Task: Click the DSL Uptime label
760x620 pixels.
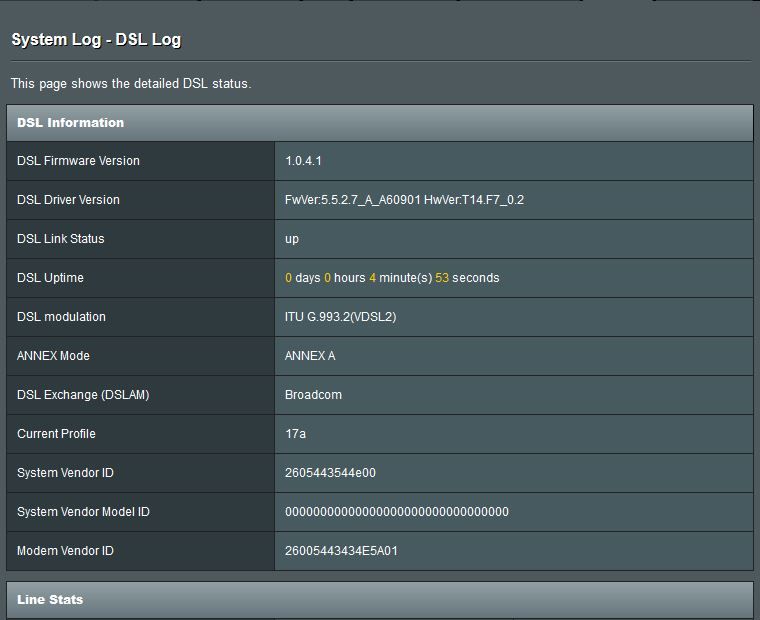Action: pos(50,278)
